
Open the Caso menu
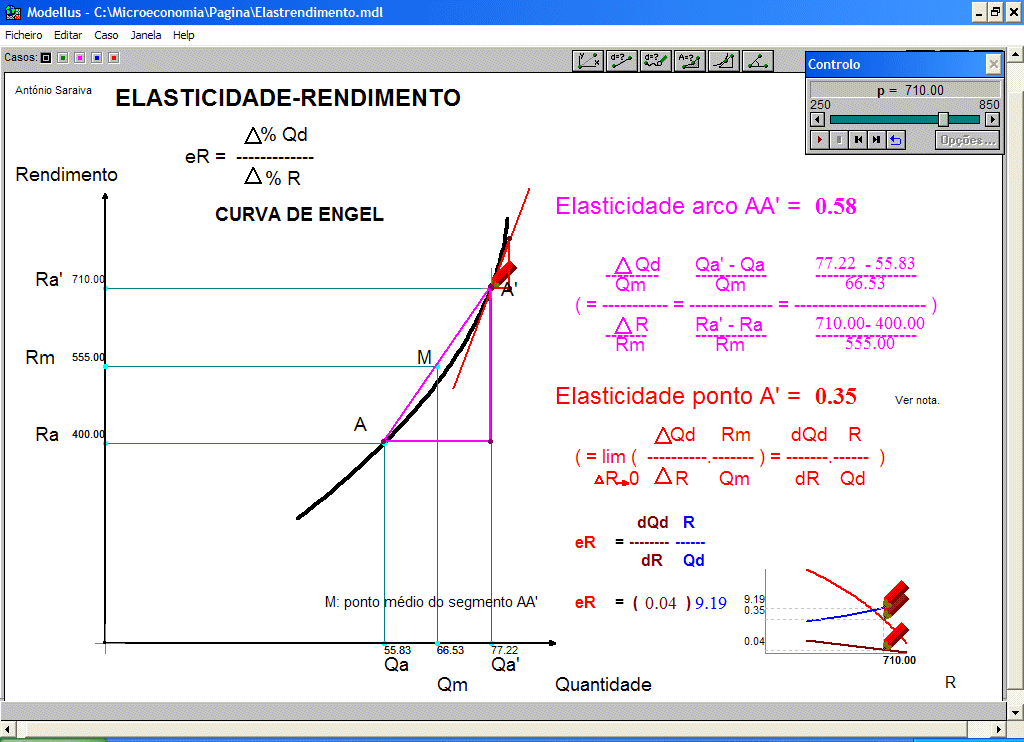pyautogui.click(x=106, y=35)
